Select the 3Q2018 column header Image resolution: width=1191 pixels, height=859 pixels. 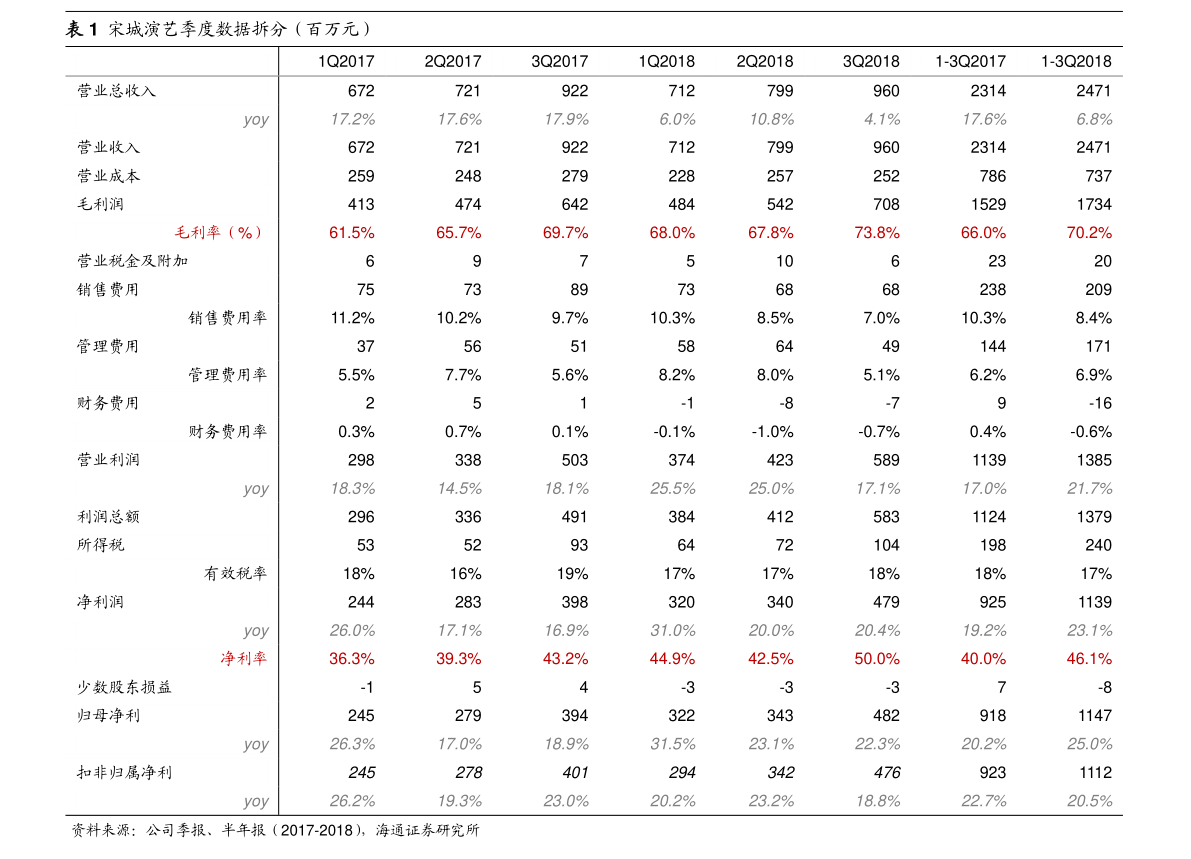click(871, 62)
